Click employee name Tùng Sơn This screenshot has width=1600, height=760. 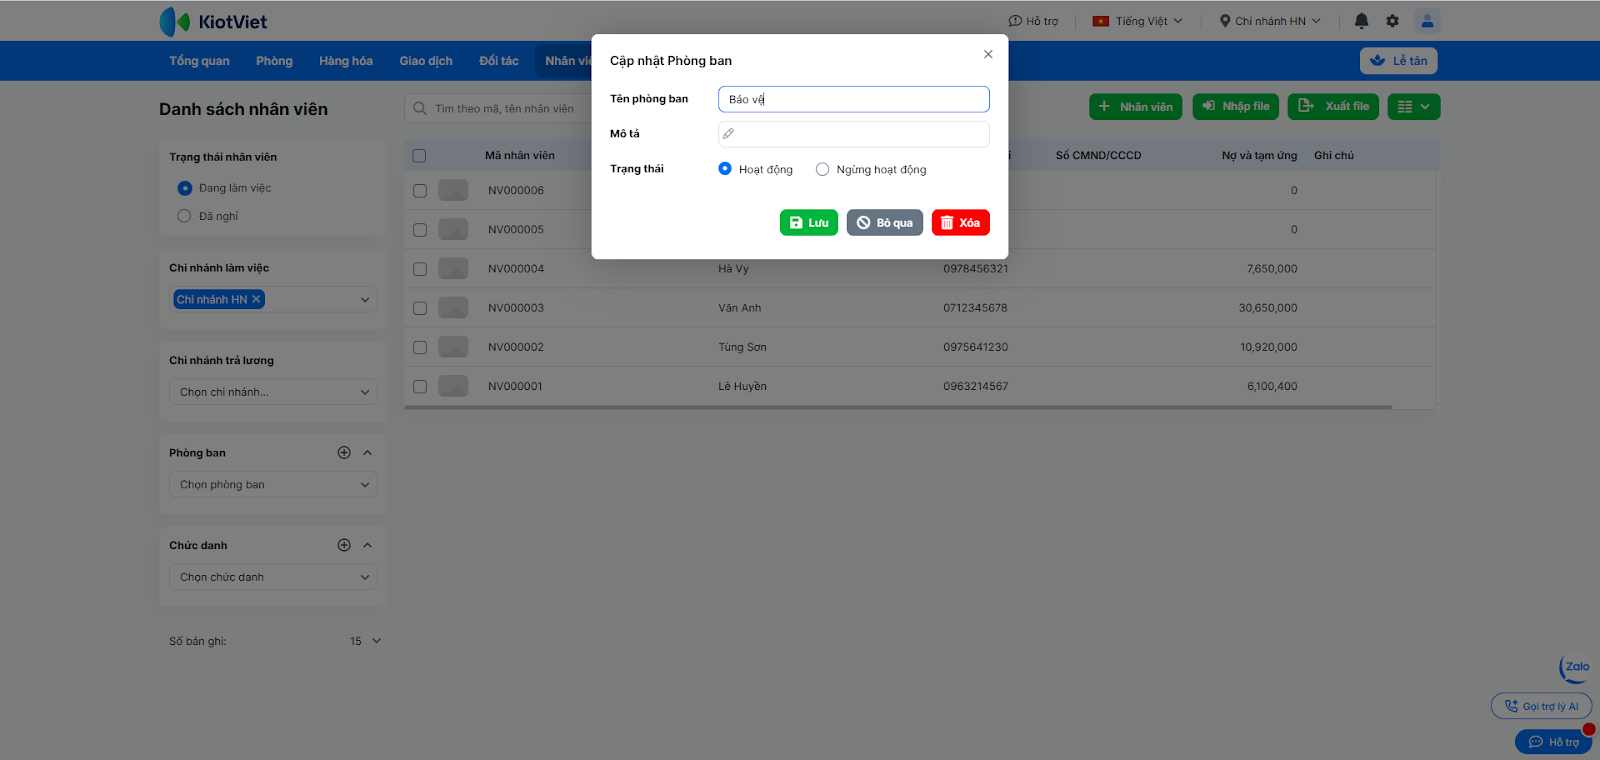742,347
